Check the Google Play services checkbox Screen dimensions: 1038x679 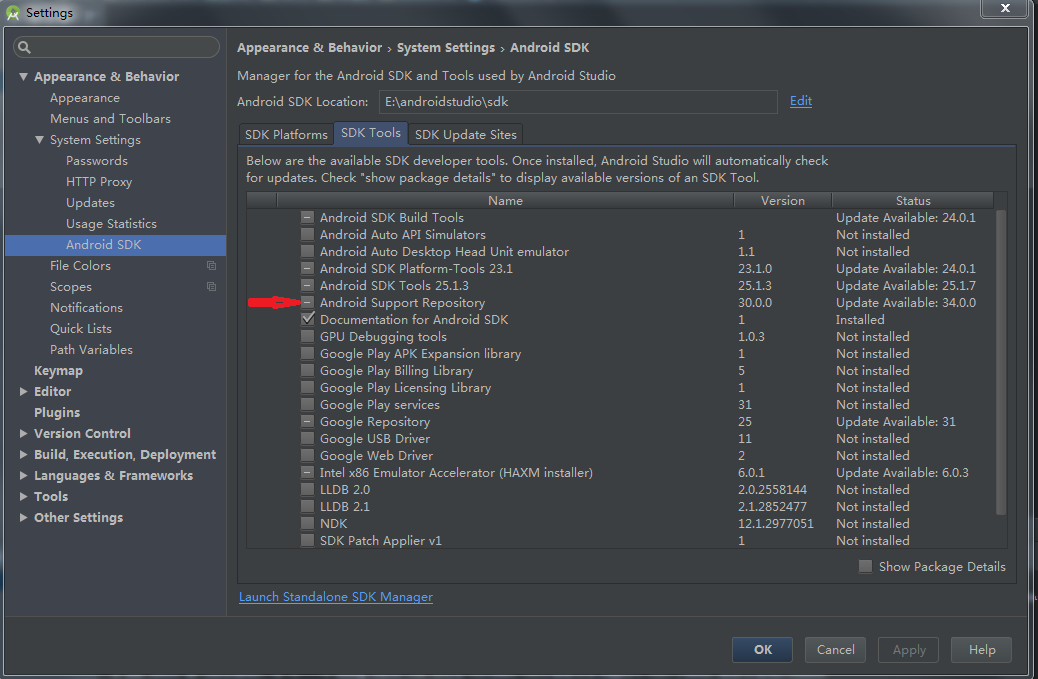click(x=308, y=405)
